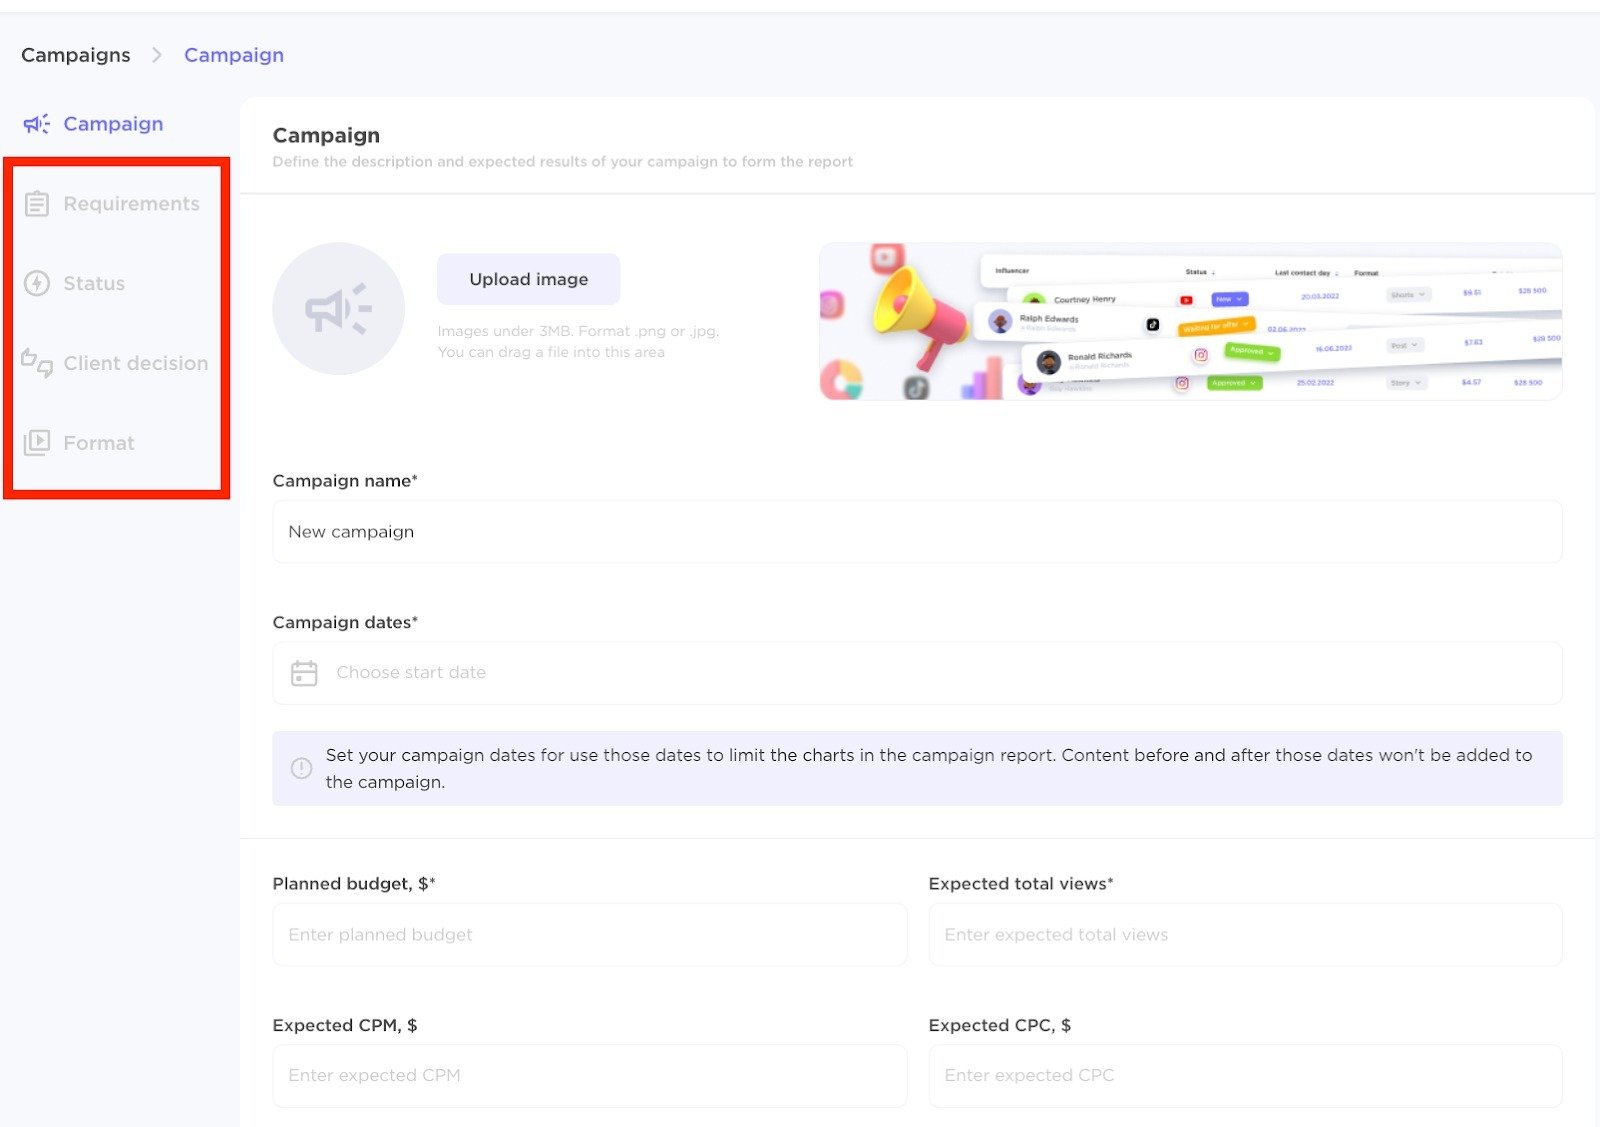Screen dimensions: 1600x1127
Task: Click the Enter expected CPM field
Action: [x=589, y=1075]
